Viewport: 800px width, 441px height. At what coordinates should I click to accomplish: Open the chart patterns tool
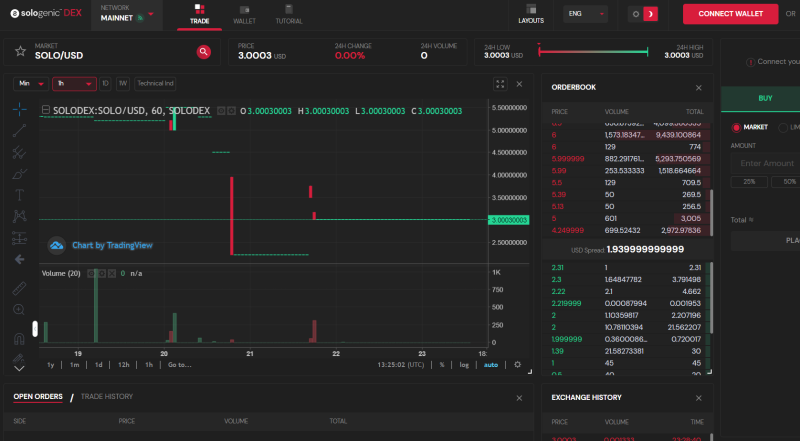coord(19,216)
